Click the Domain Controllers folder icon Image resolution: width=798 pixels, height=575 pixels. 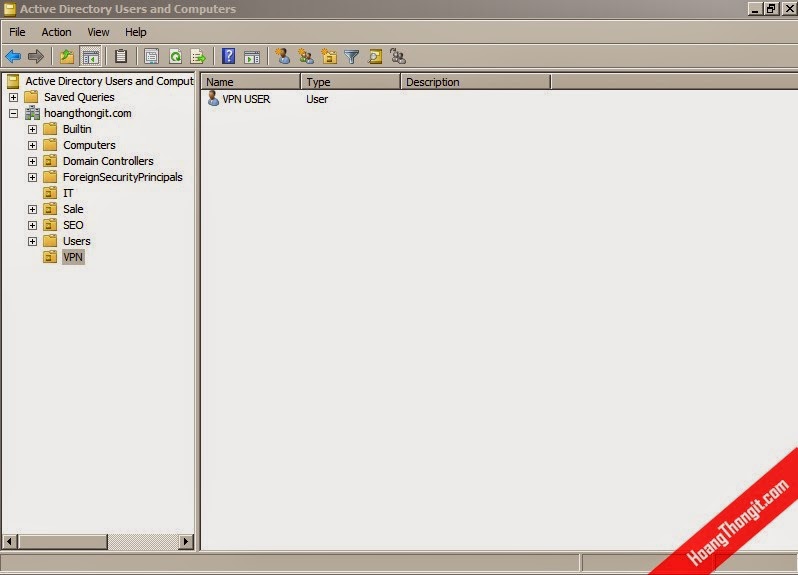(x=50, y=161)
